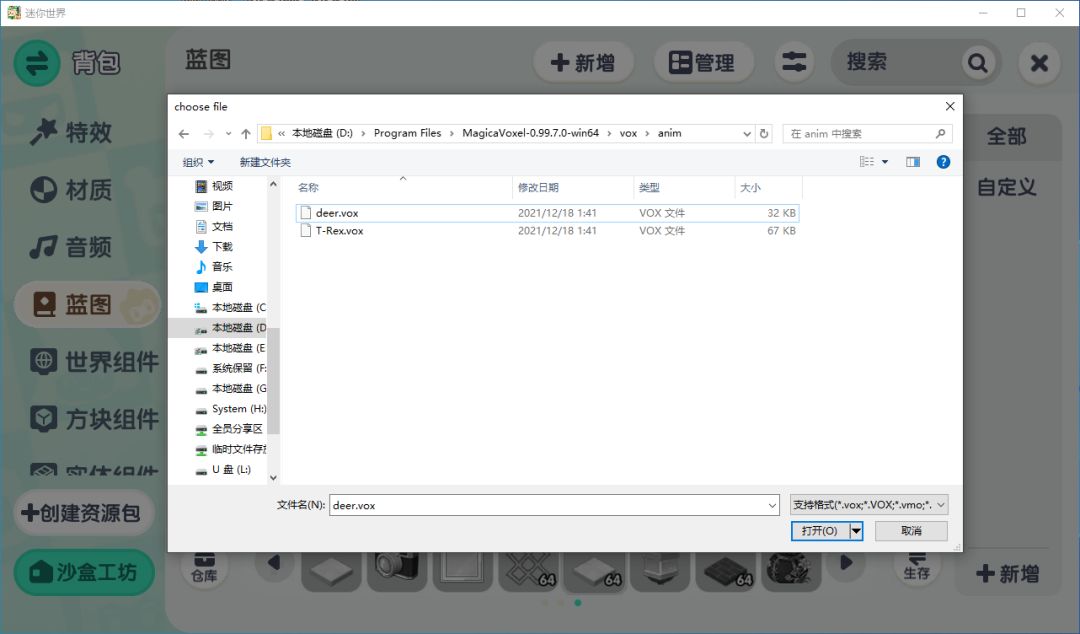
Task: Click the search magnifier icon
Action: (x=977, y=63)
